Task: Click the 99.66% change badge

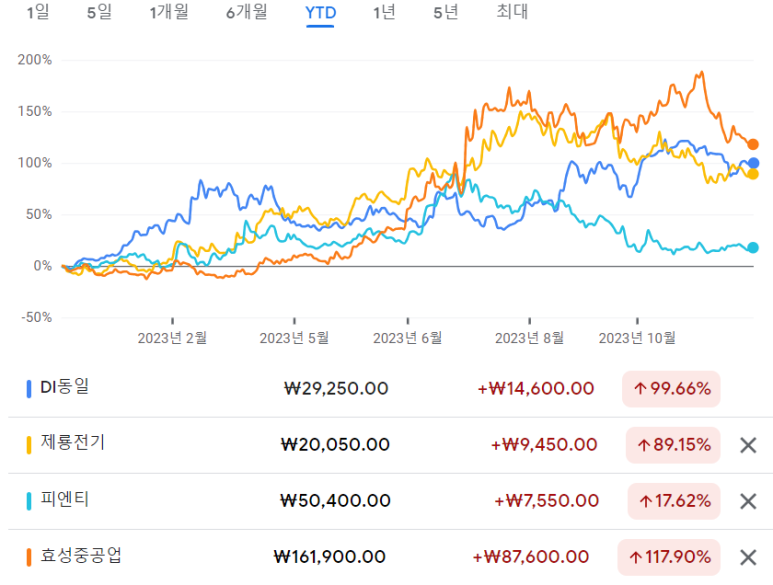Action: point(671,389)
